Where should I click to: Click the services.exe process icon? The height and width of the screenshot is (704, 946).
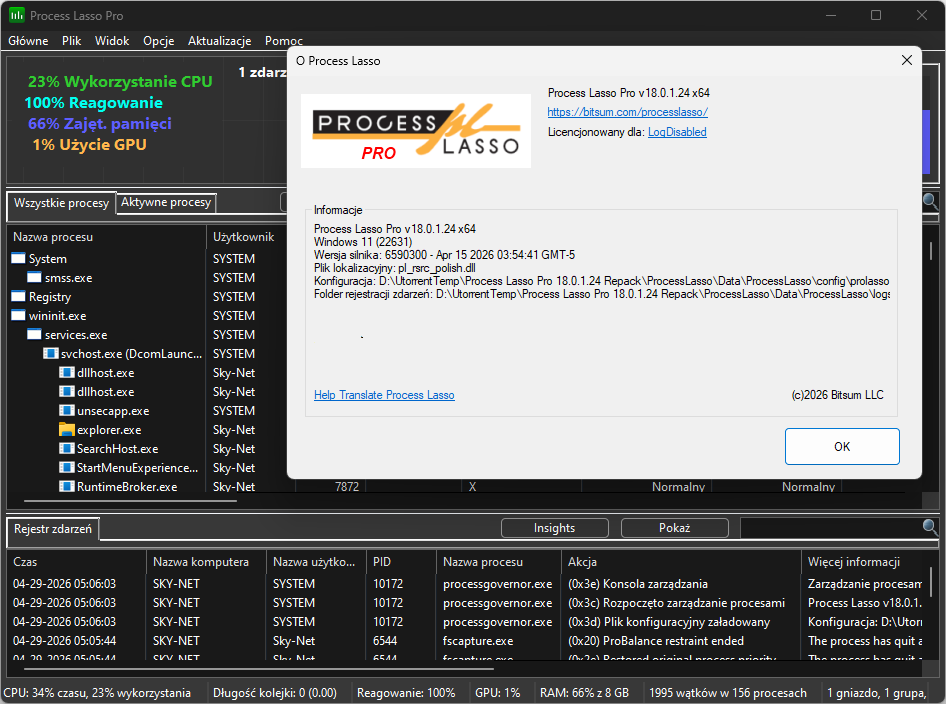click(x=34, y=334)
